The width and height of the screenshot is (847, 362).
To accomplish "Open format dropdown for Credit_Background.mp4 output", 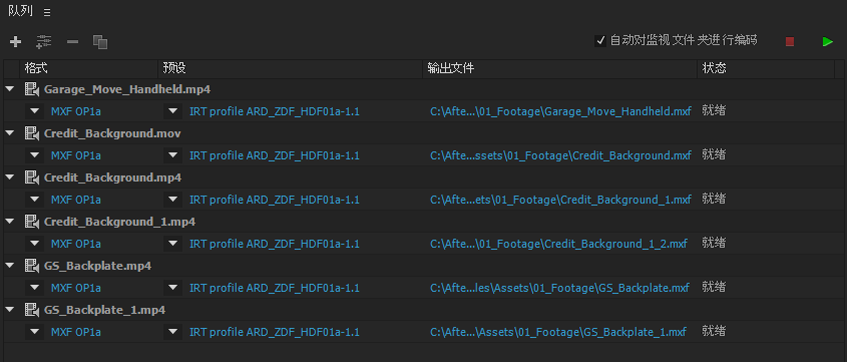I will pyautogui.click(x=35, y=200).
